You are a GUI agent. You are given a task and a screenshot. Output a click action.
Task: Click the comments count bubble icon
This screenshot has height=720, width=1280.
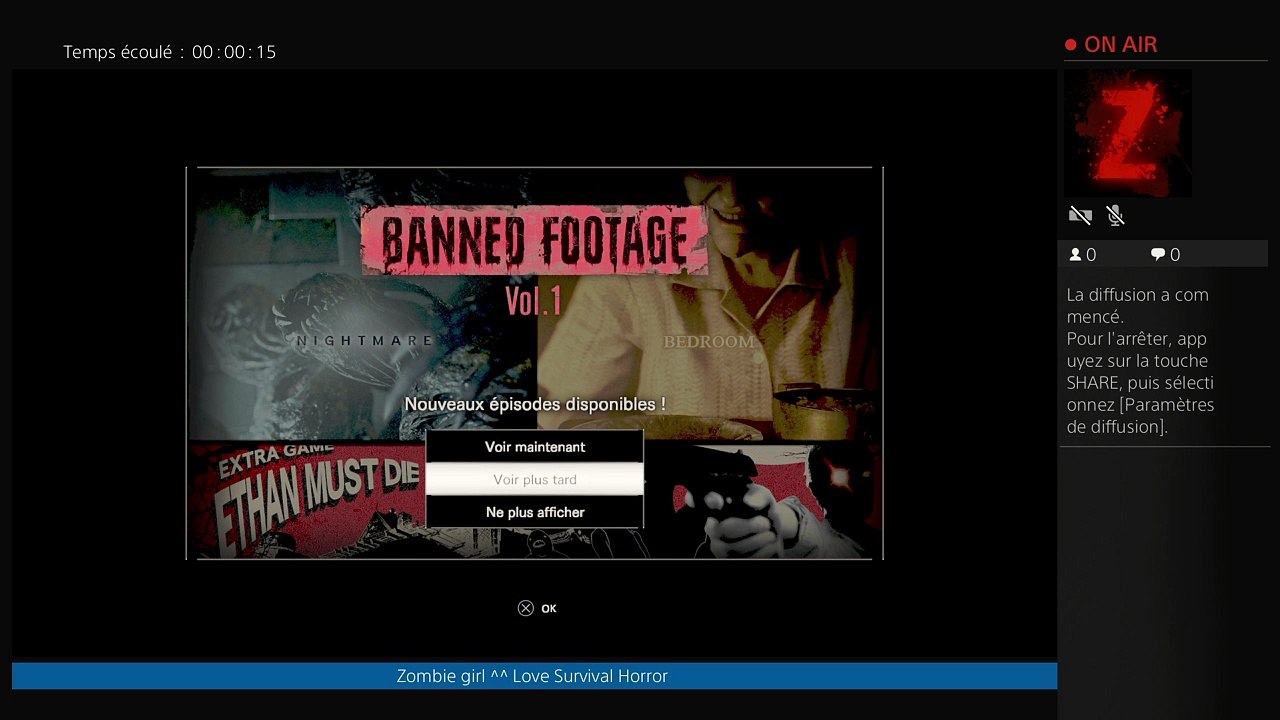(1158, 255)
